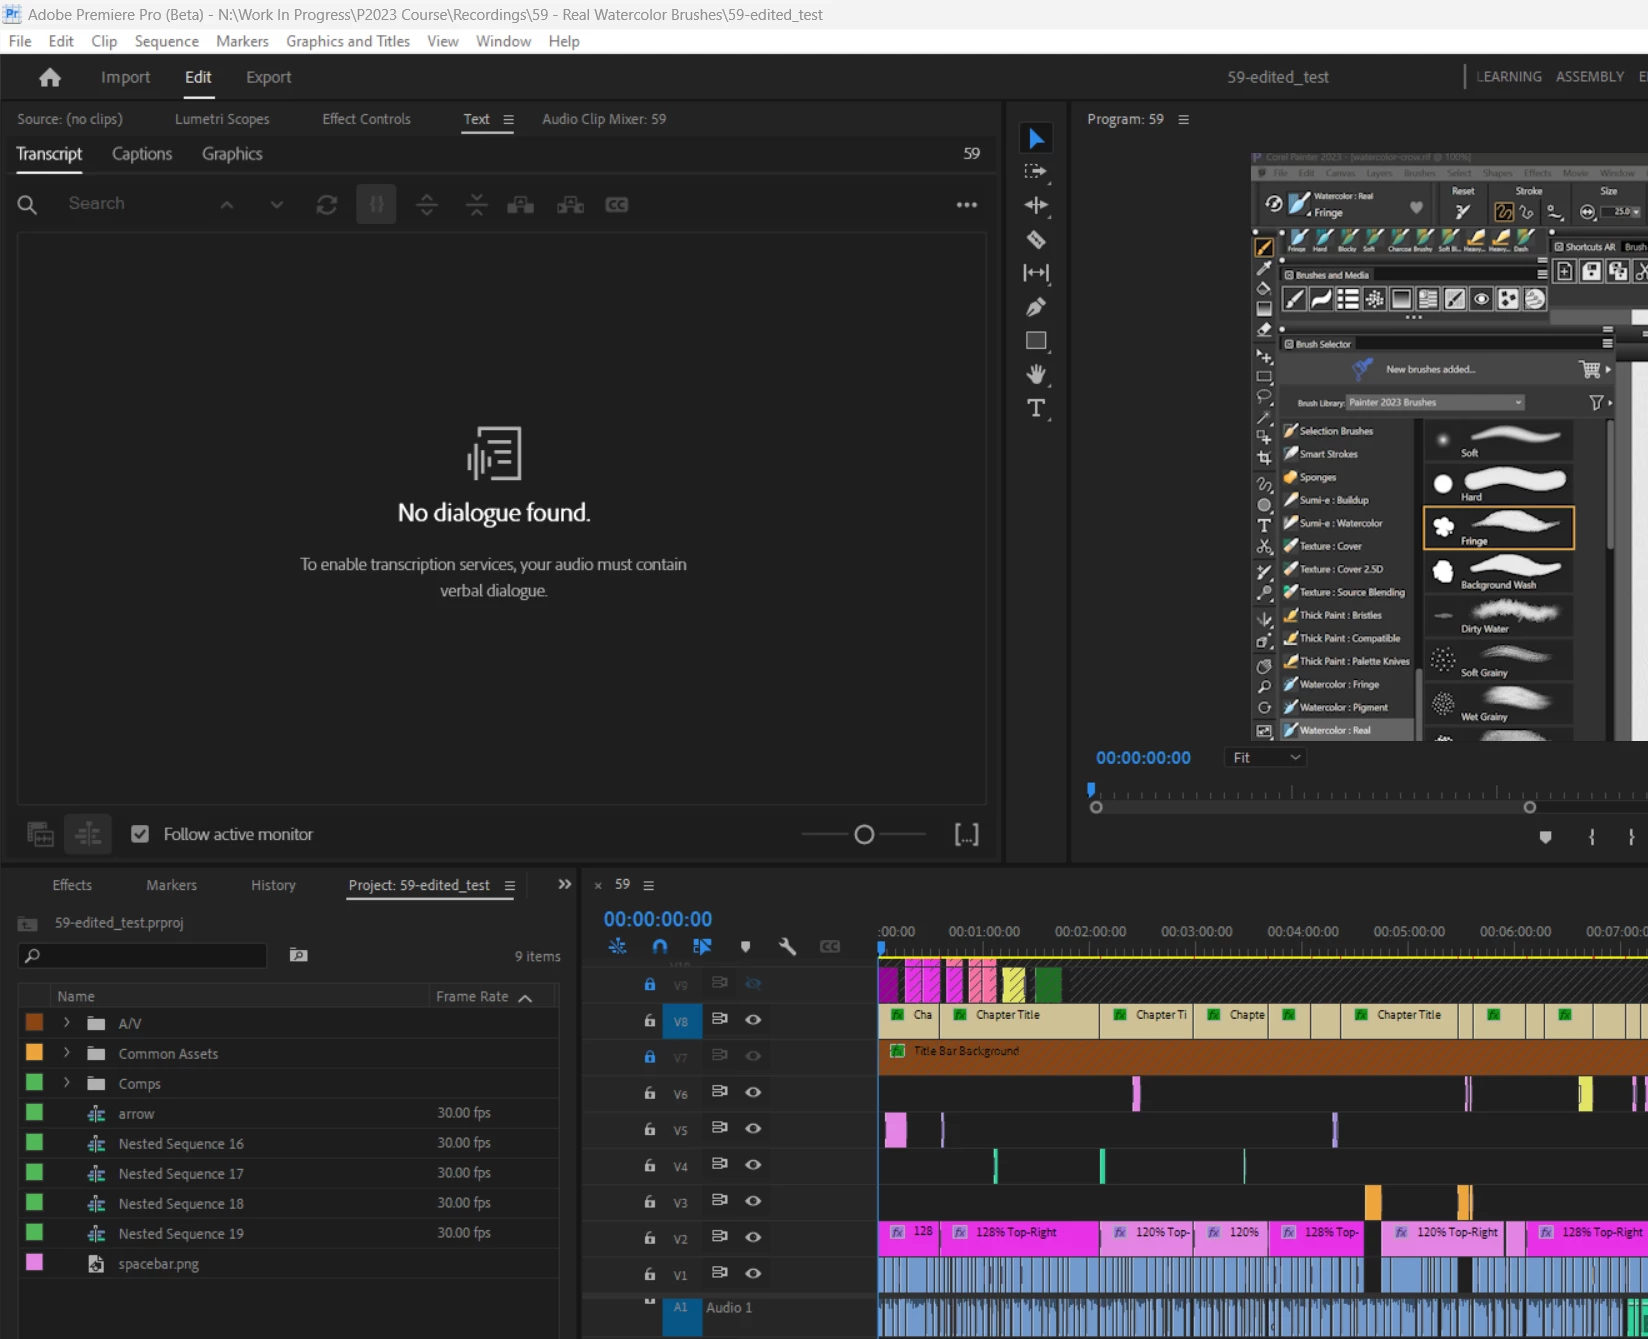Click the New Bin folder icon in Project panel
Viewport: 1648px width, 1339px height.
point(298,955)
